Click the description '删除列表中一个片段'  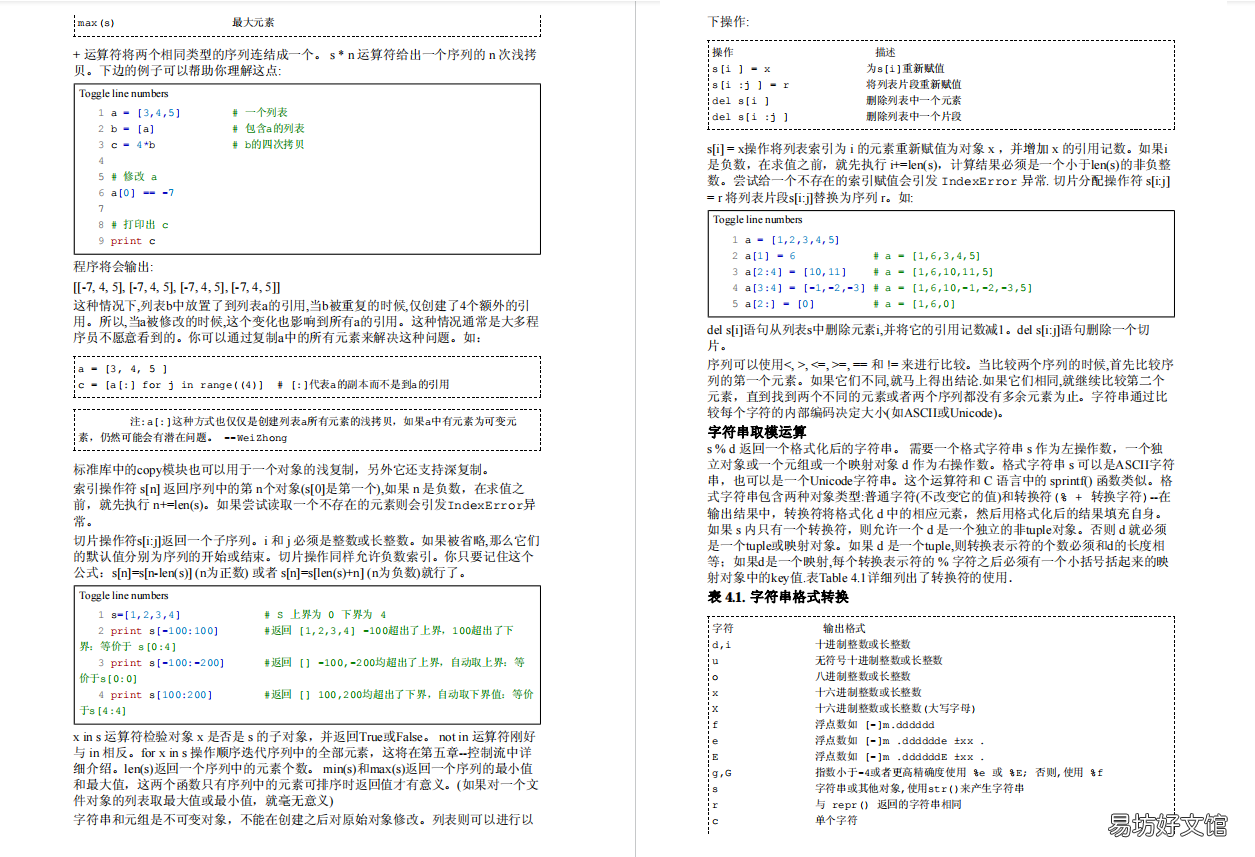click(x=914, y=116)
